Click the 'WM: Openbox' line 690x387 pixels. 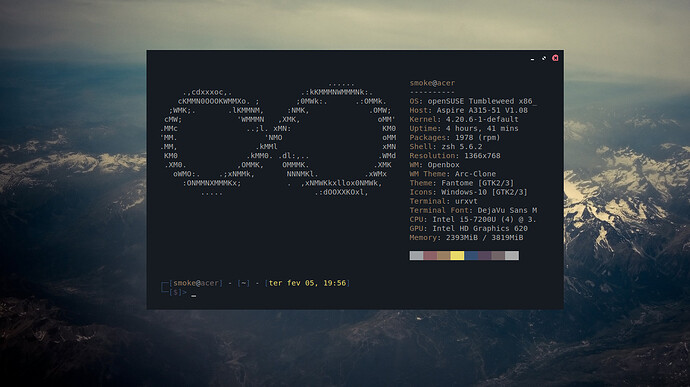coord(434,165)
